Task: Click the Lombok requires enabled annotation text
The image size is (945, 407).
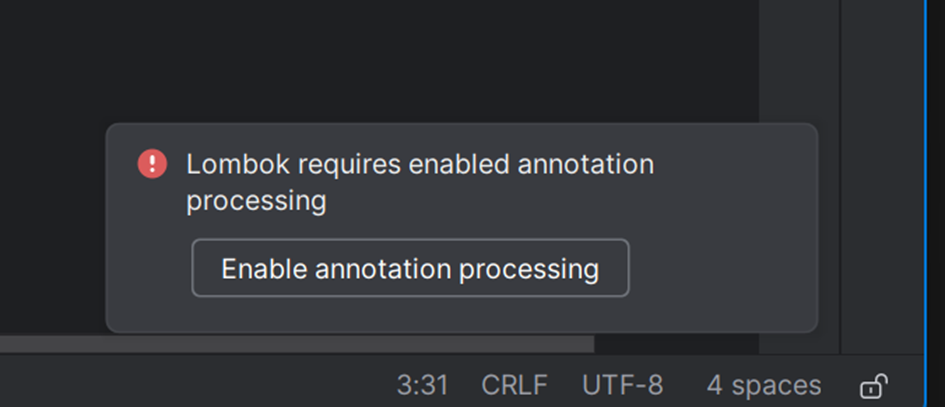Action: [x=420, y=164]
